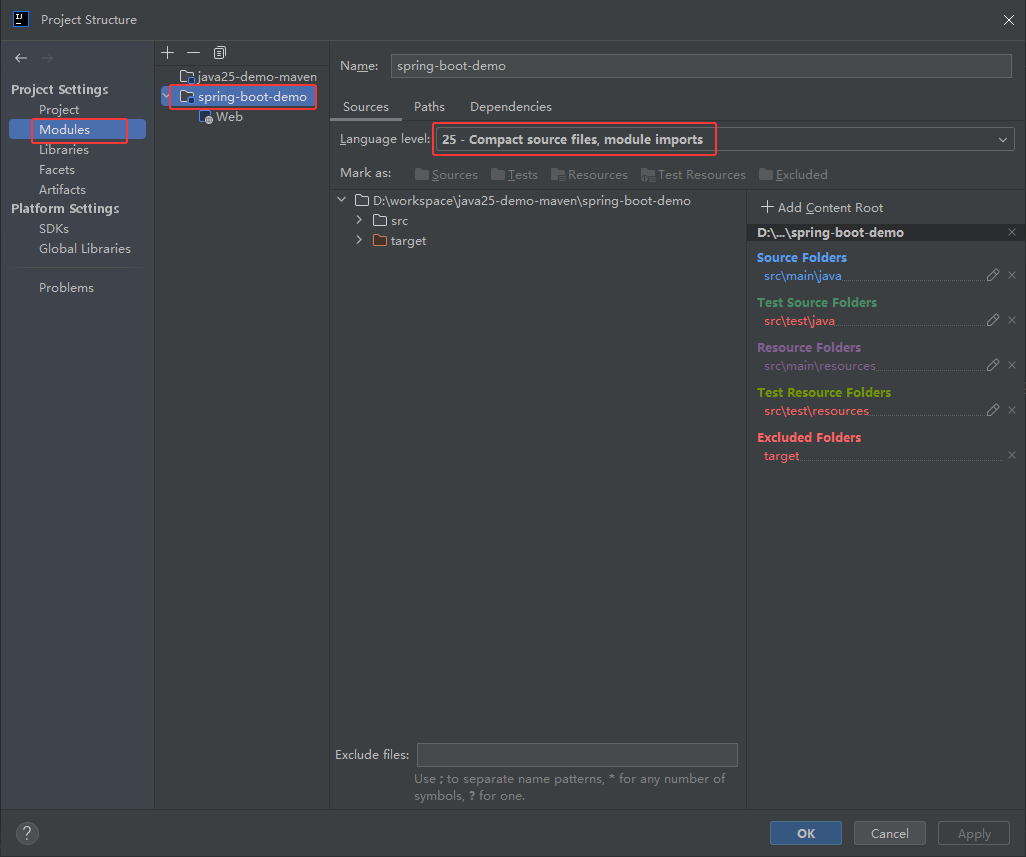Switch to the Paths tab
This screenshot has height=857, width=1026.
(429, 106)
